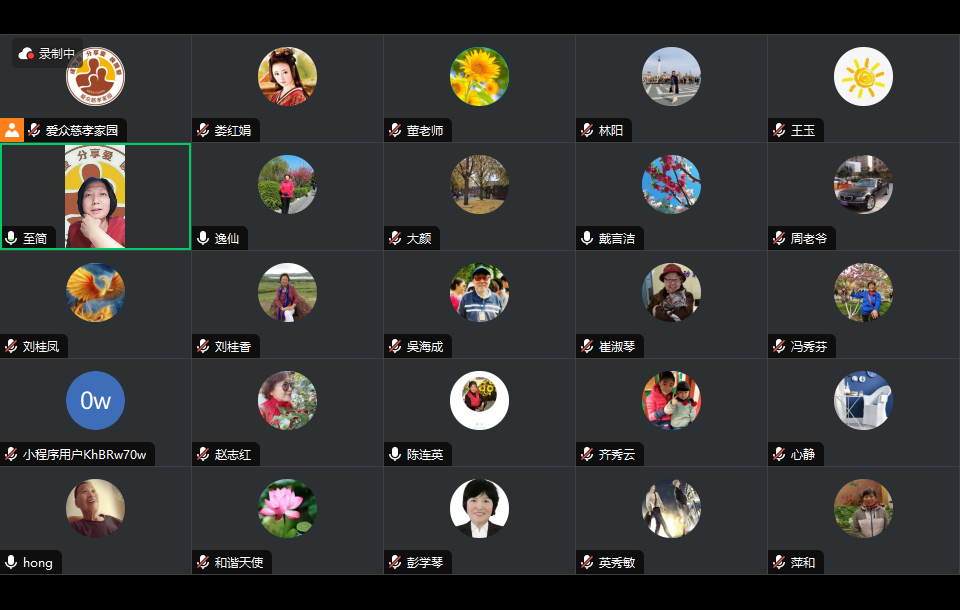The image size is (960, 610).
Task: Click the muted mic icon for 娄红娟
Action: coord(203,130)
